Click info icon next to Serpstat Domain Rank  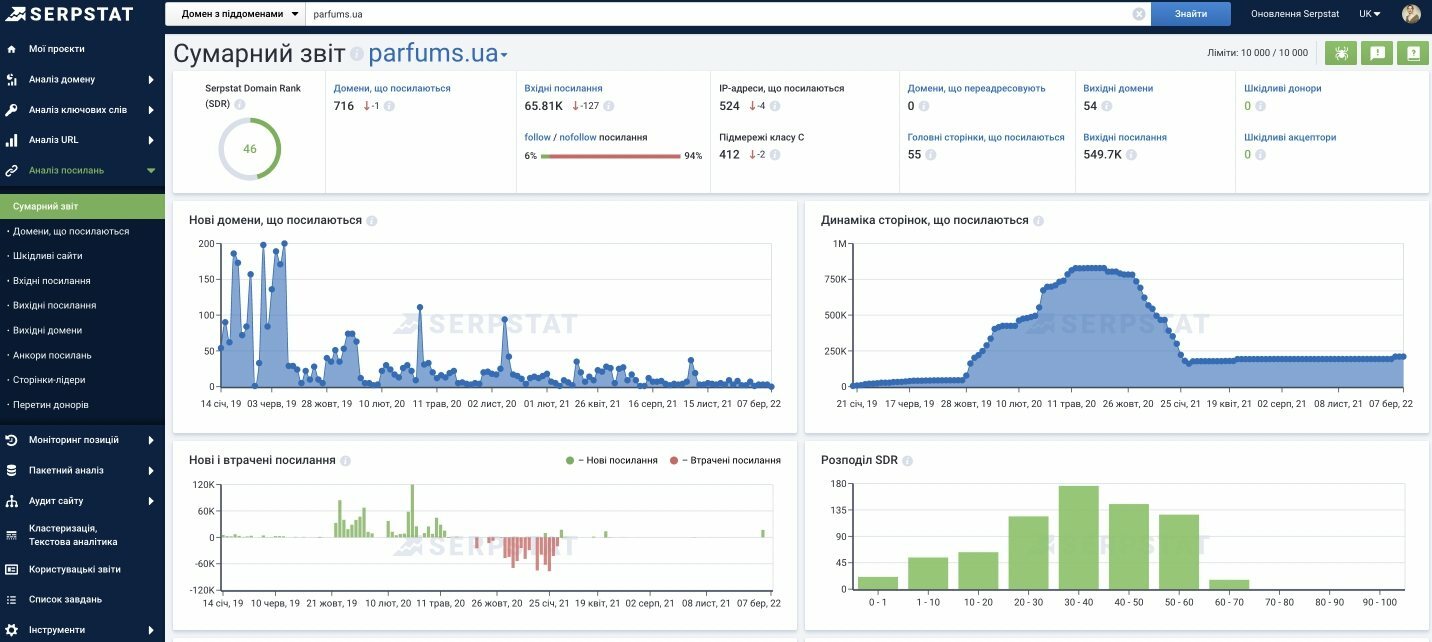[x=240, y=104]
